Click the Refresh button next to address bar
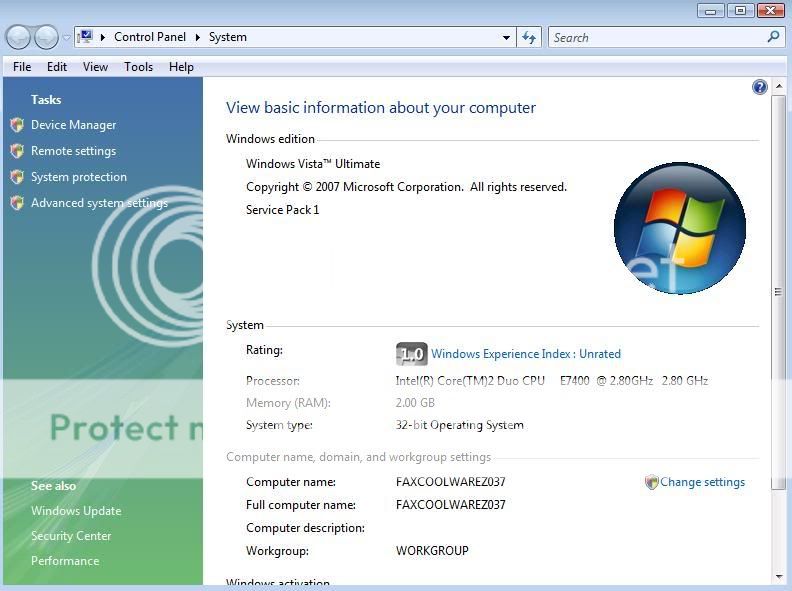Viewport: 792px width, 591px height. (x=529, y=37)
